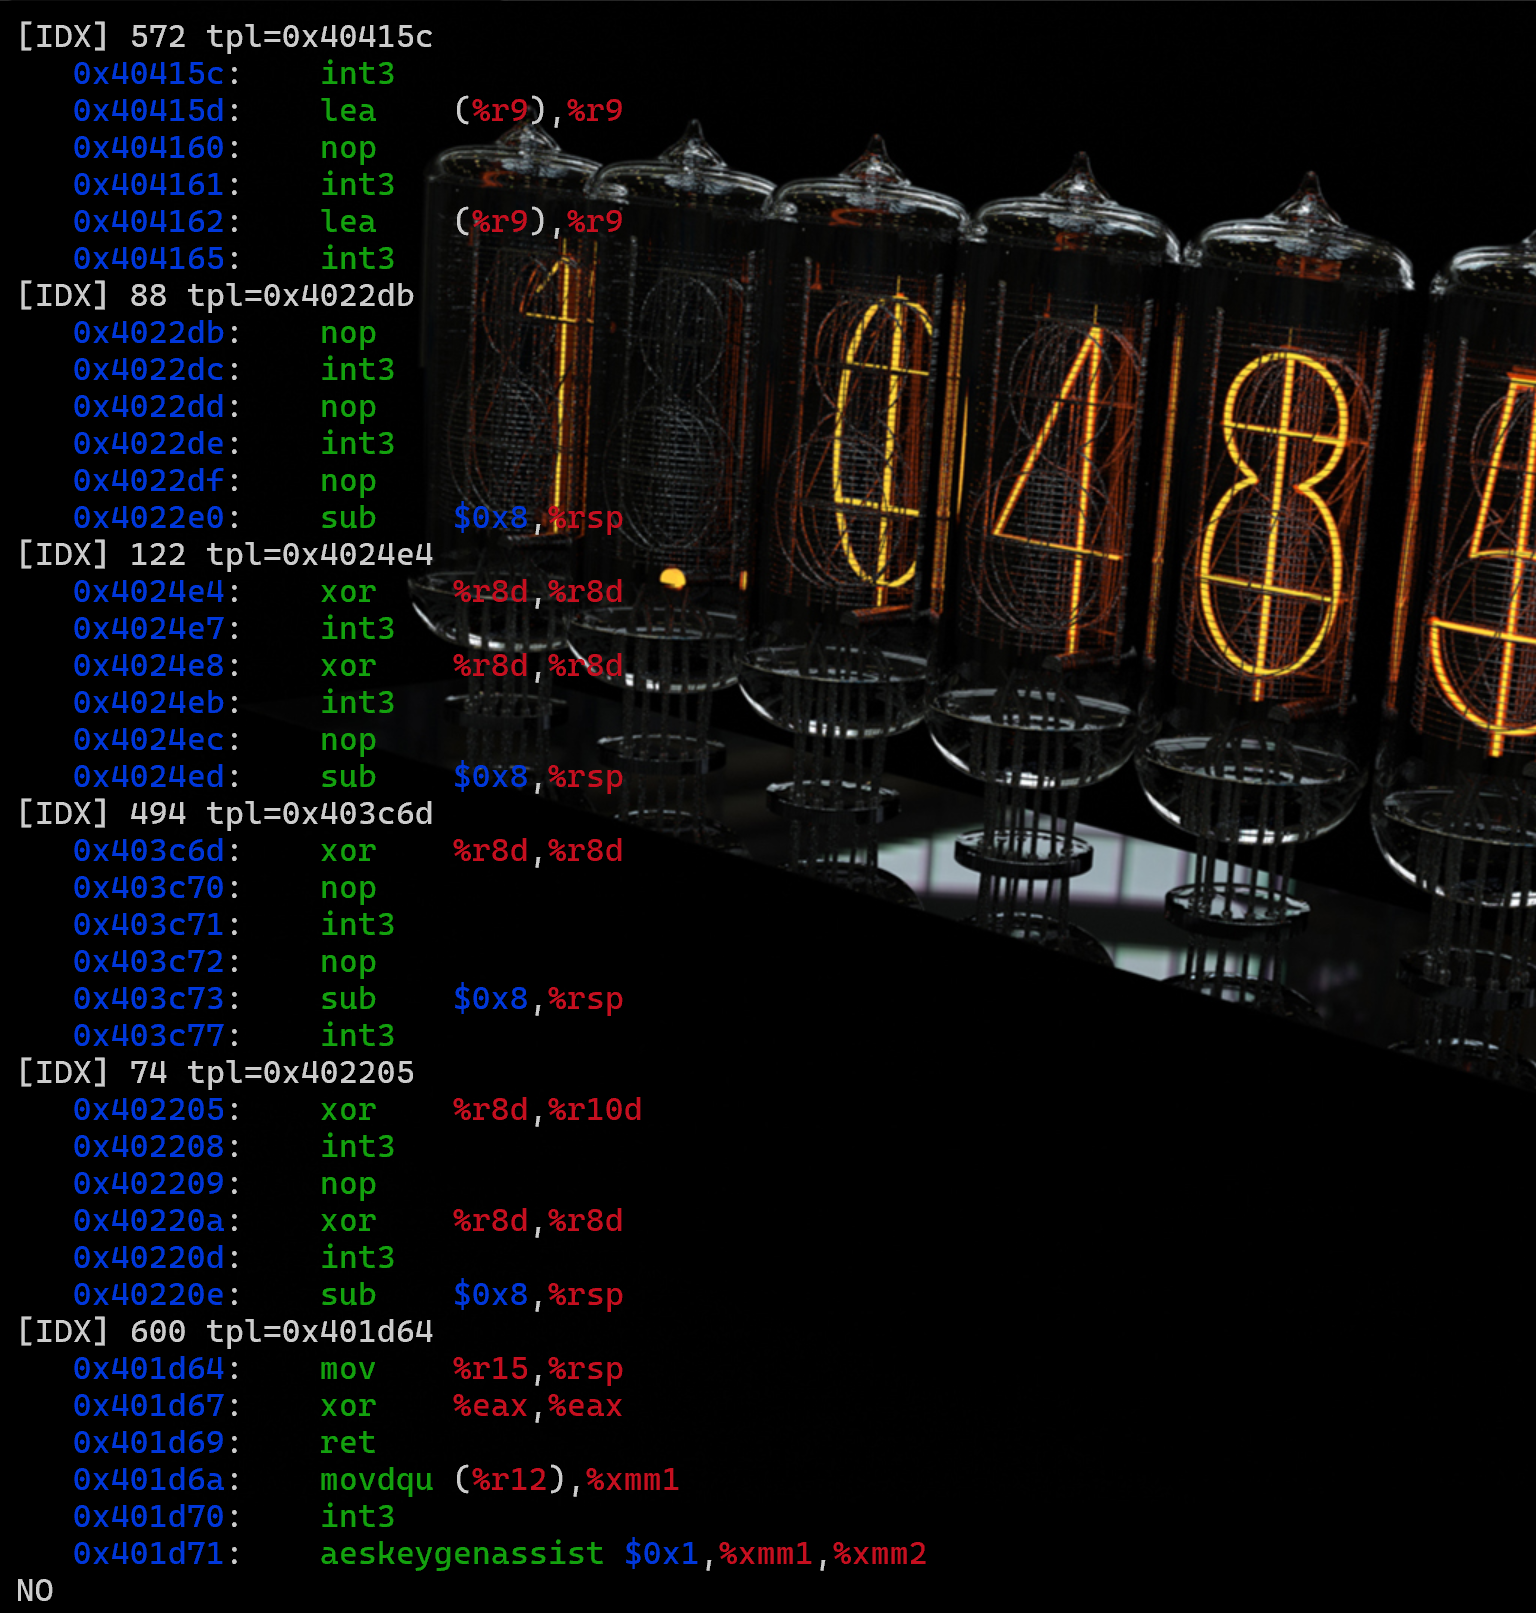Click the "[IDX] 494 tpl=0x403c6d" header
Screen dimensions: 1536x1613
(x=225, y=813)
